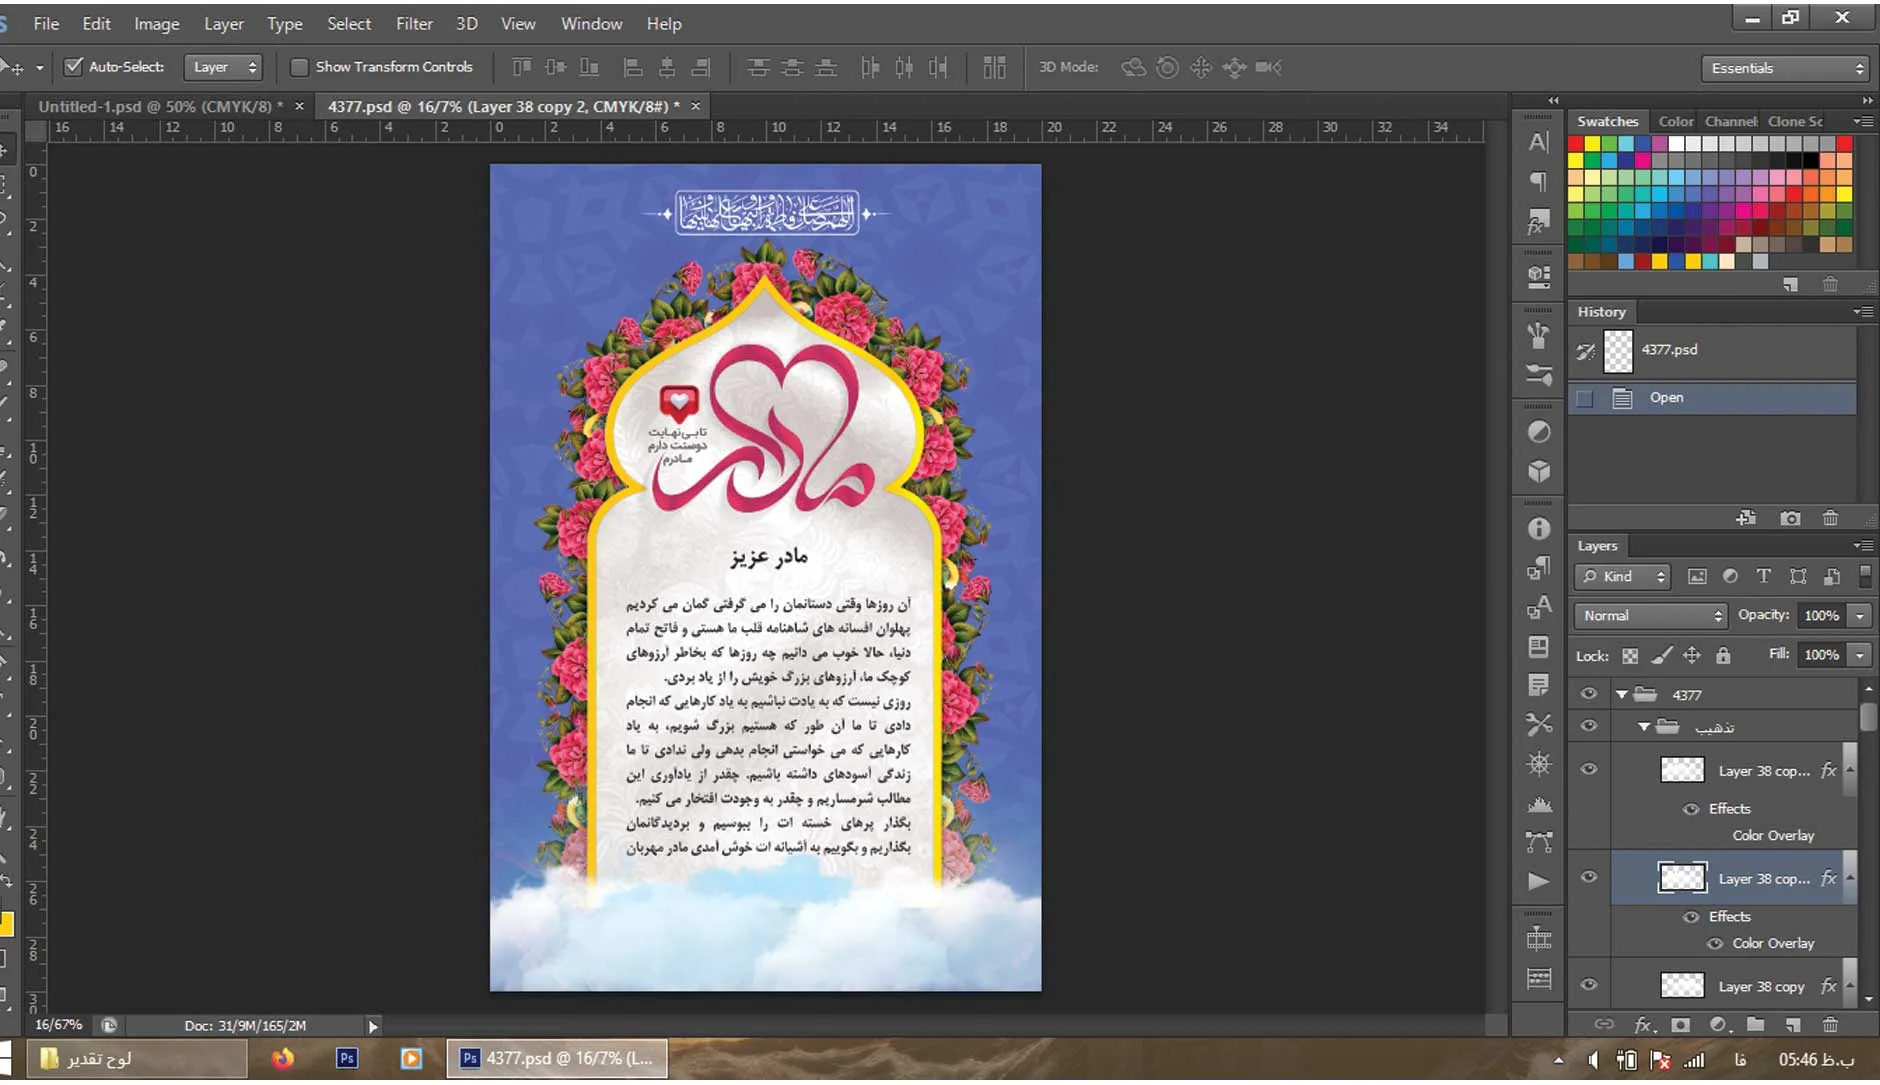Toggle the Auto-Select checkbox

(73, 67)
